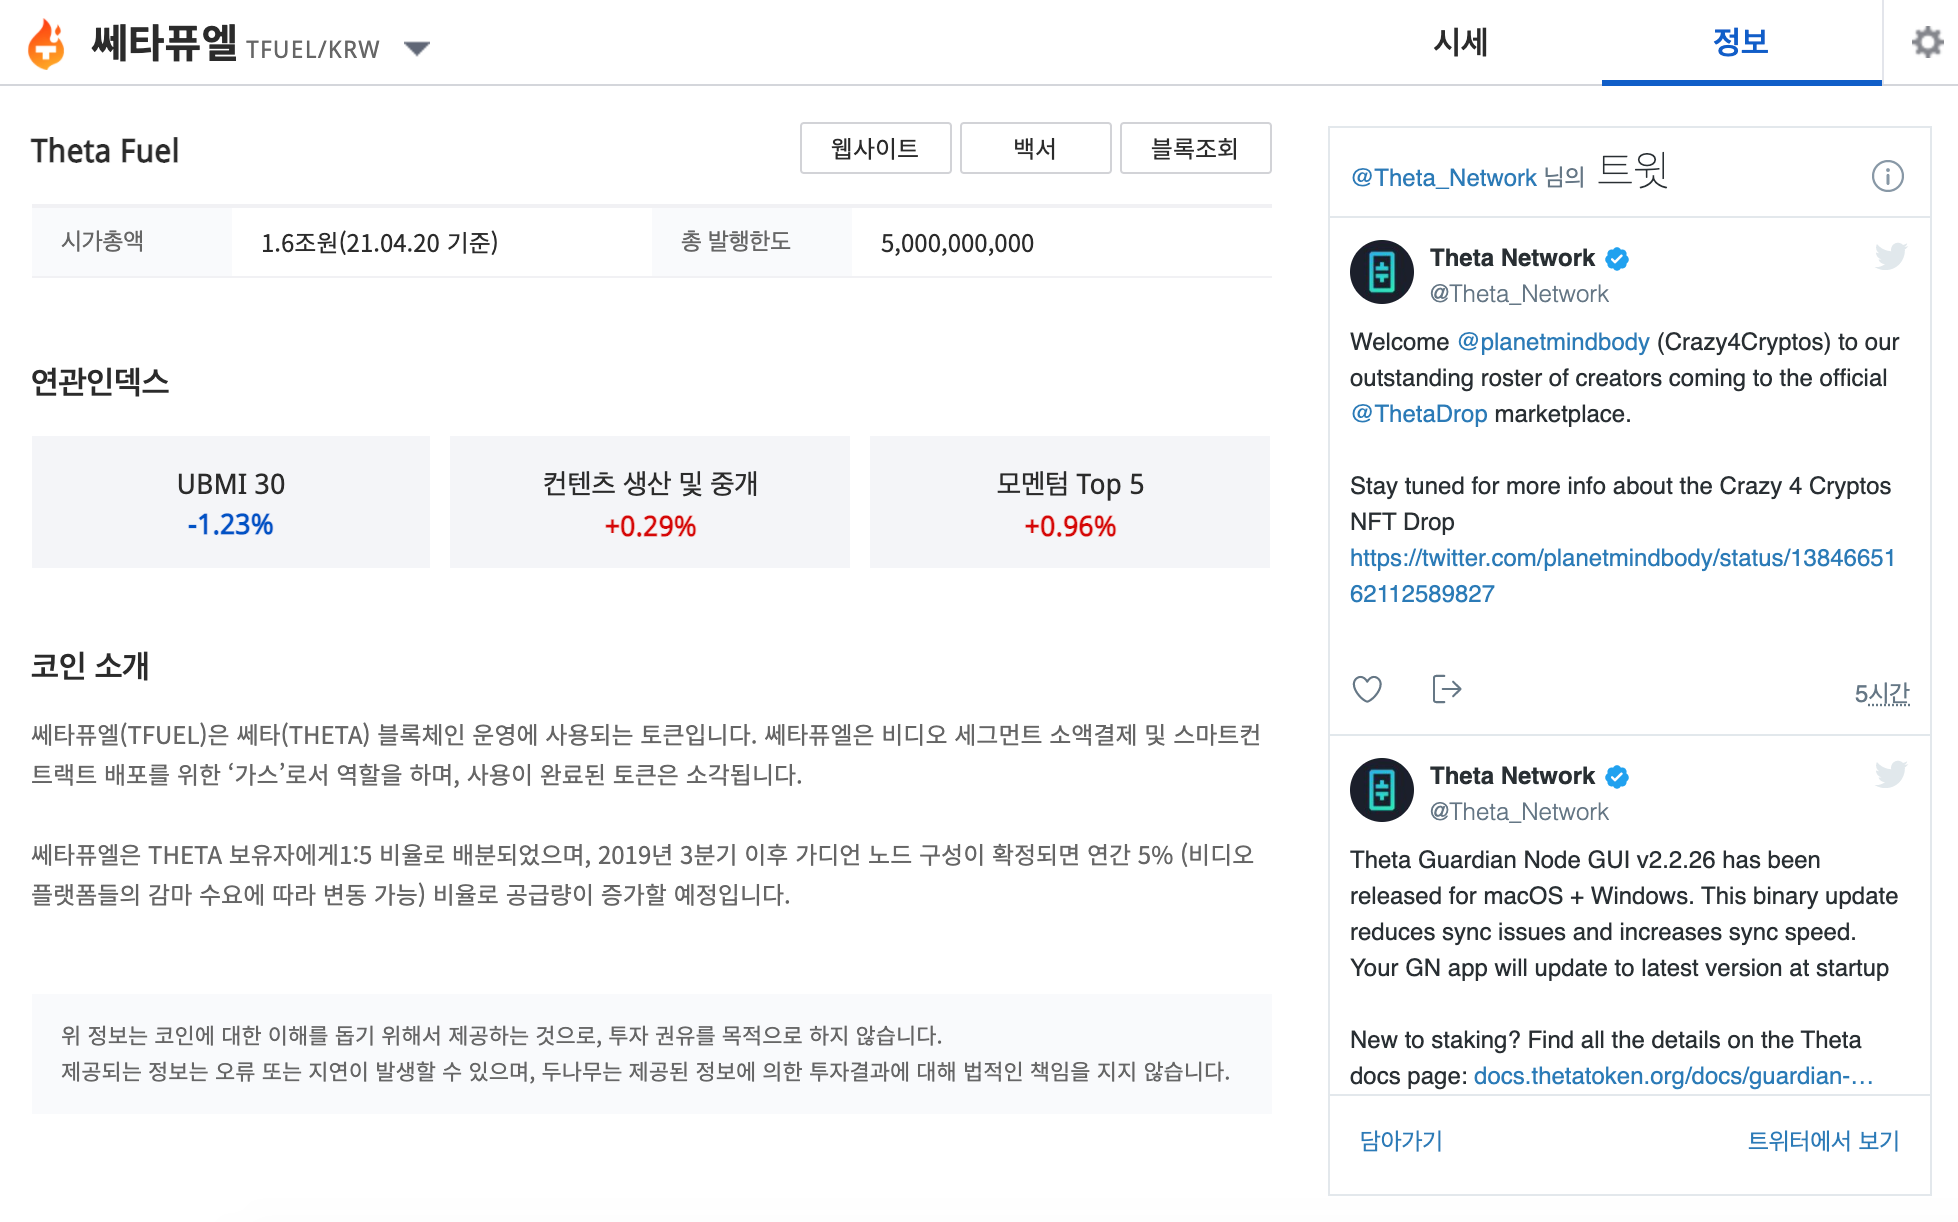The height and width of the screenshot is (1222, 1958).
Task: Click the 5시간 timestamp link
Action: click(x=1882, y=693)
